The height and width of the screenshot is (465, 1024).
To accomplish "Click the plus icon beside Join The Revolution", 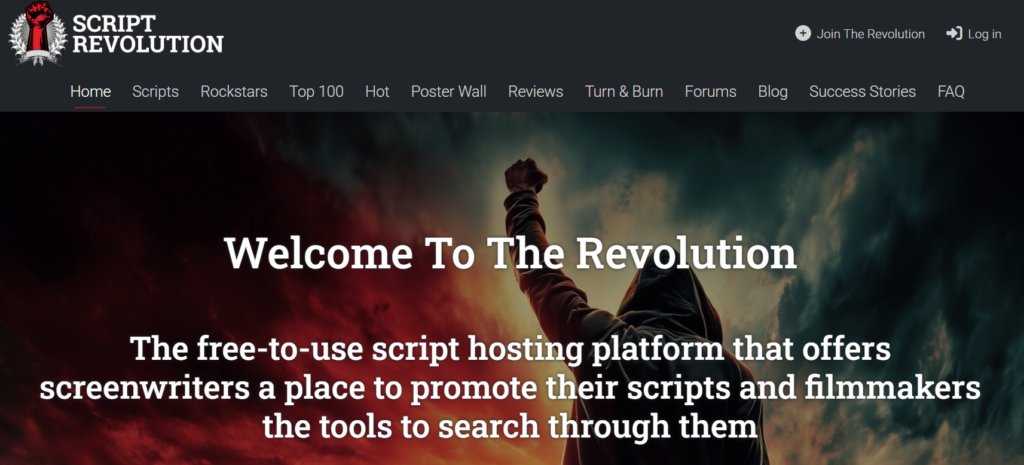I will tap(803, 33).
